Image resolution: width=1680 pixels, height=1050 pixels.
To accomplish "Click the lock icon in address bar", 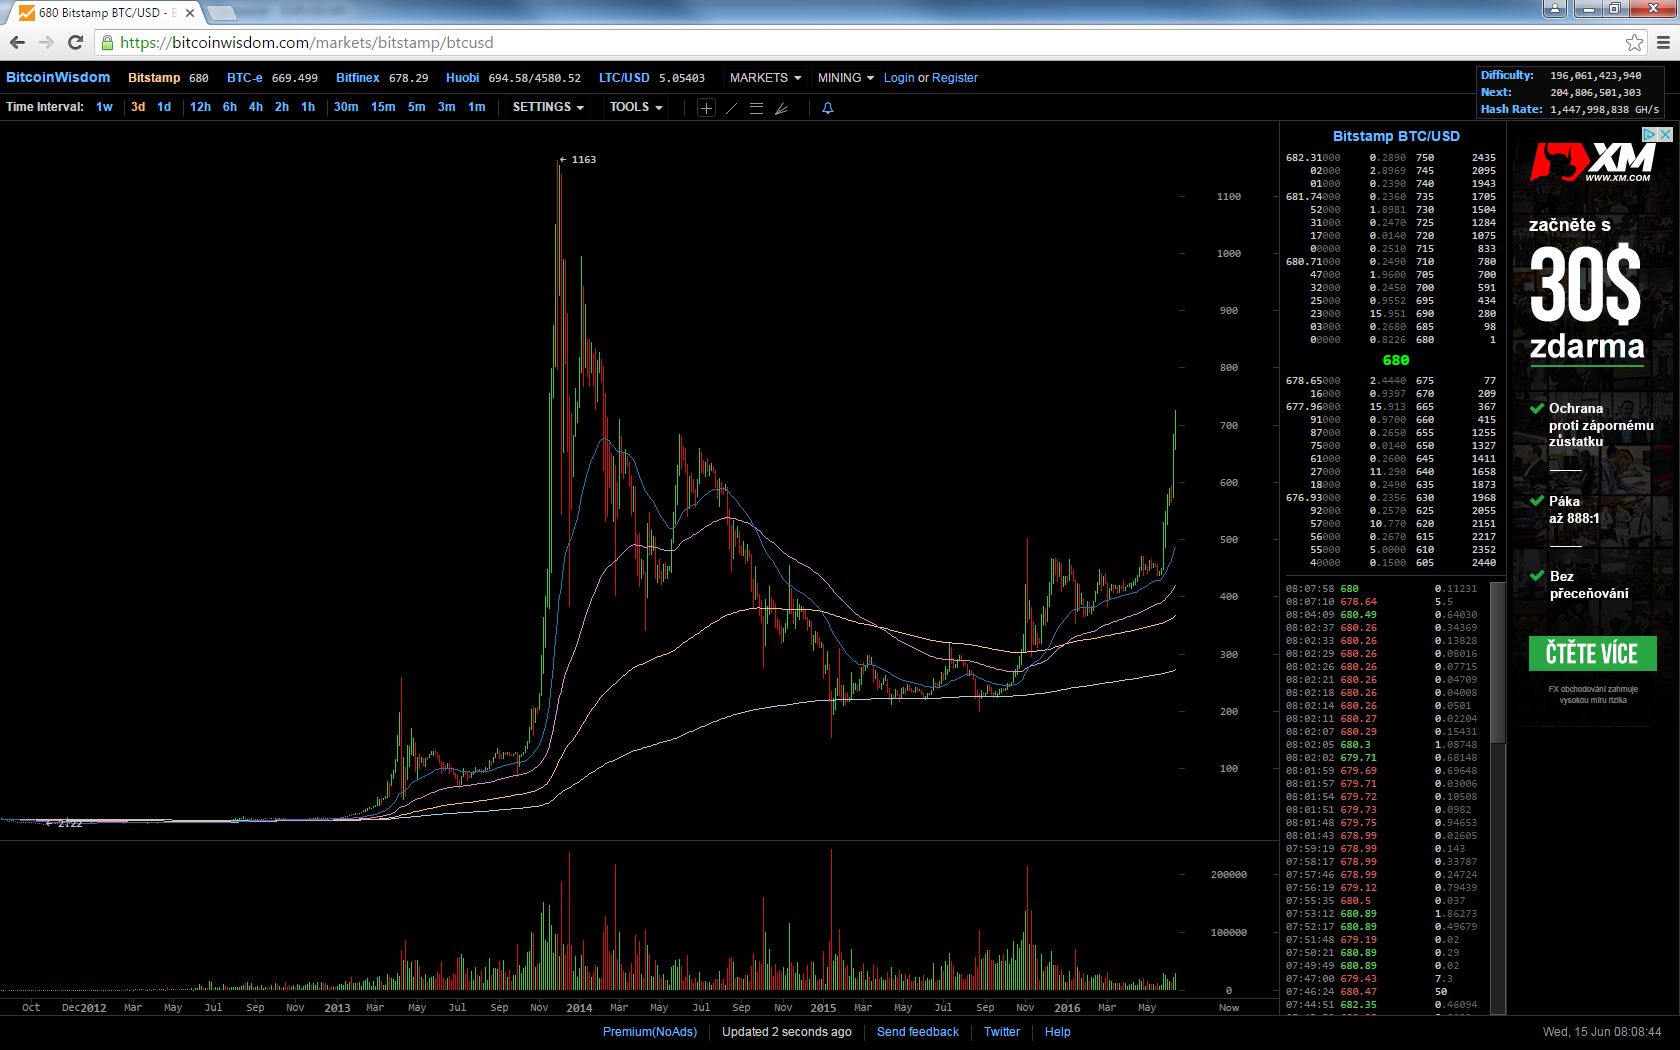I will [107, 42].
